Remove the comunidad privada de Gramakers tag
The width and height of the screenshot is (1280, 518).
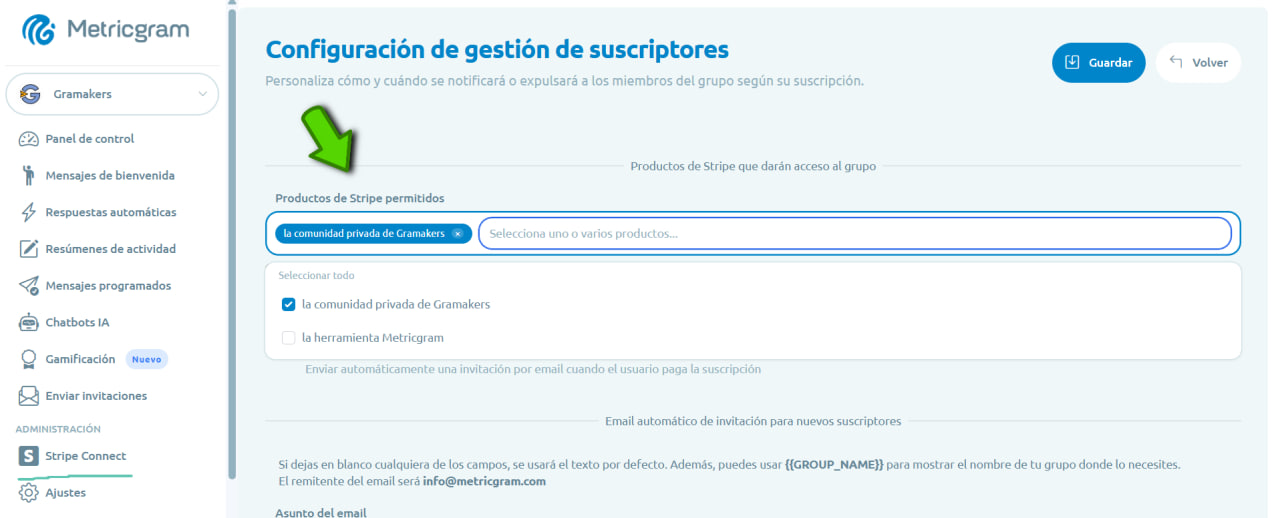tap(457, 233)
